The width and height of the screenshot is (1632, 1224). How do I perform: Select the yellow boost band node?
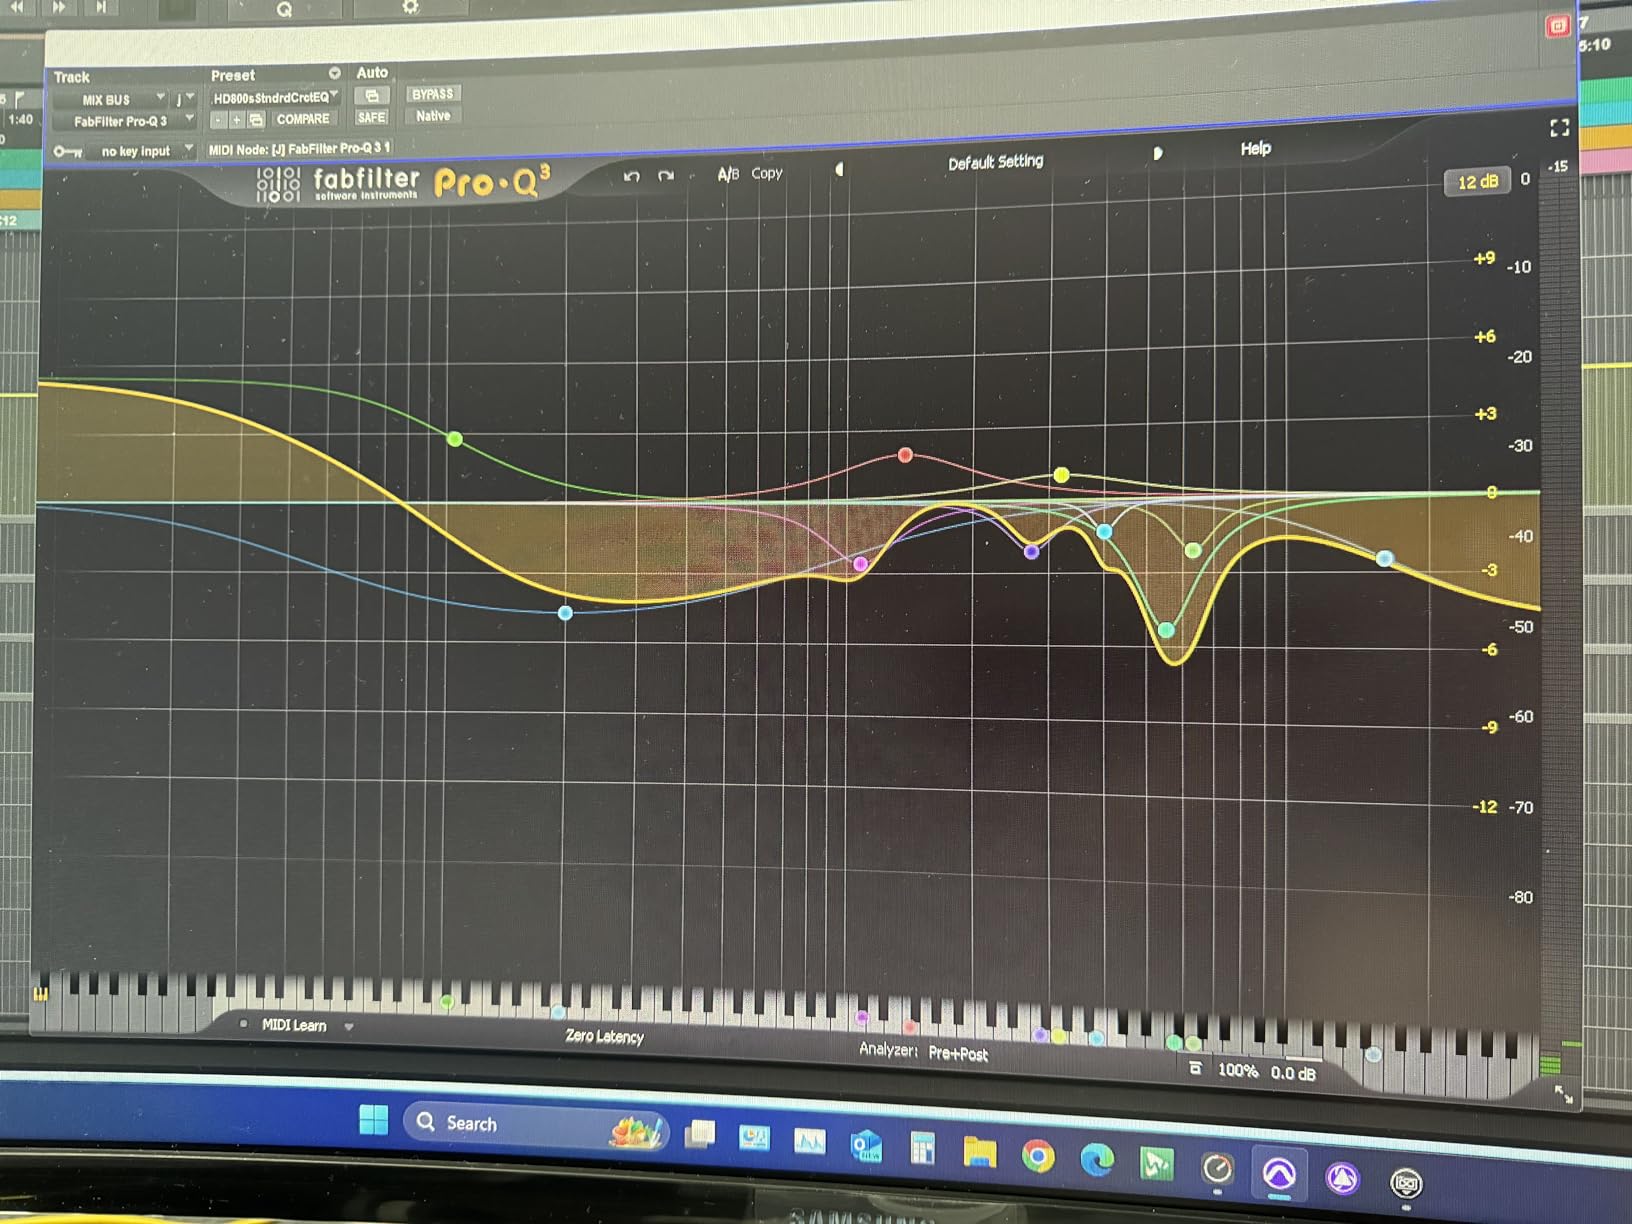pyautogui.click(x=1061, y=475)
